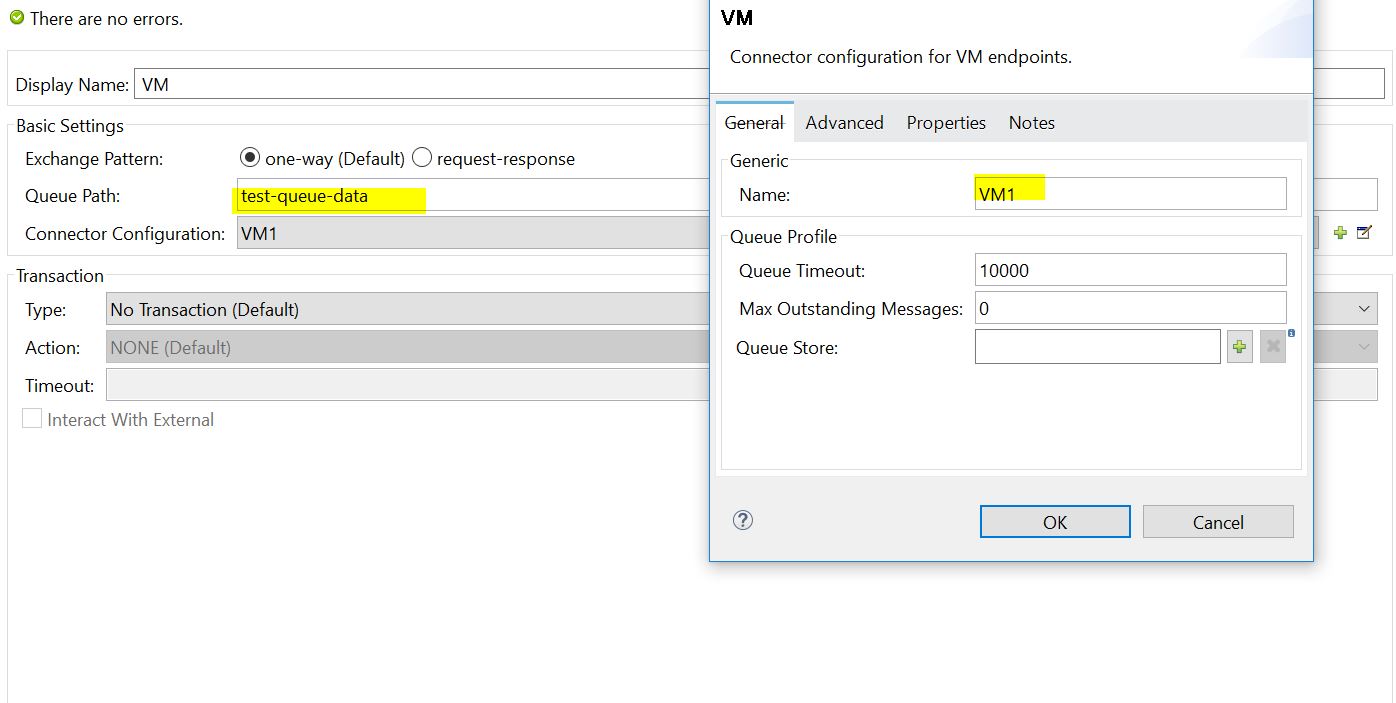Select one-way exchange pattern
The height and width of the screenshot is (703, 1396).
pyautogui.click(x=250, y=158)
